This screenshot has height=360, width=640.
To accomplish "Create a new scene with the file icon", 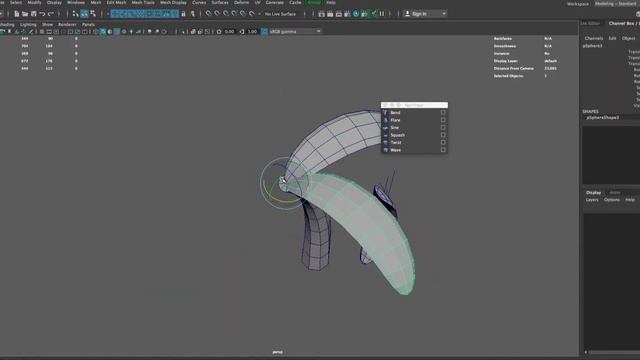I will point(16,14).
